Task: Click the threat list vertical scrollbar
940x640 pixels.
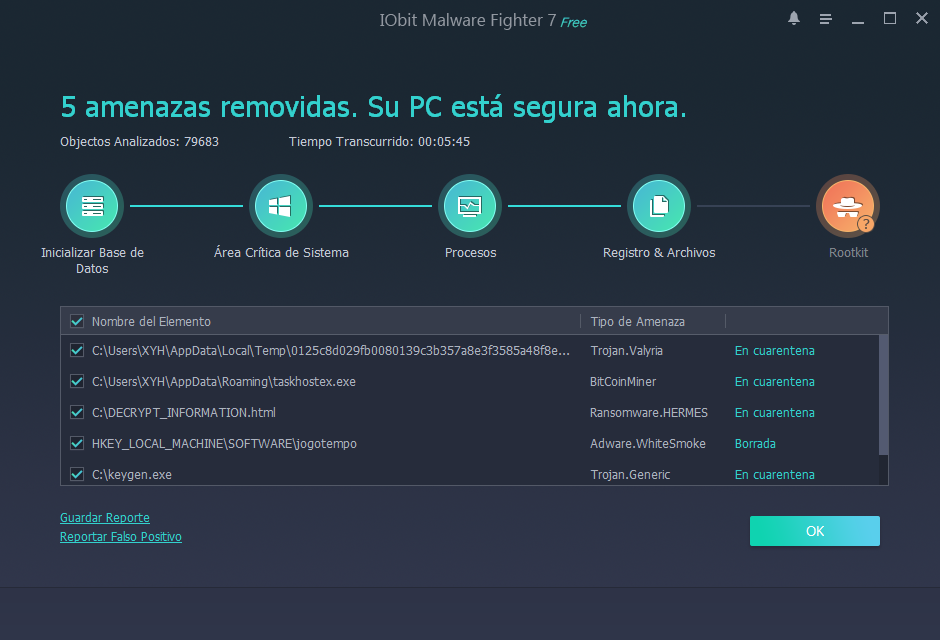Action: tap(883, 396)
